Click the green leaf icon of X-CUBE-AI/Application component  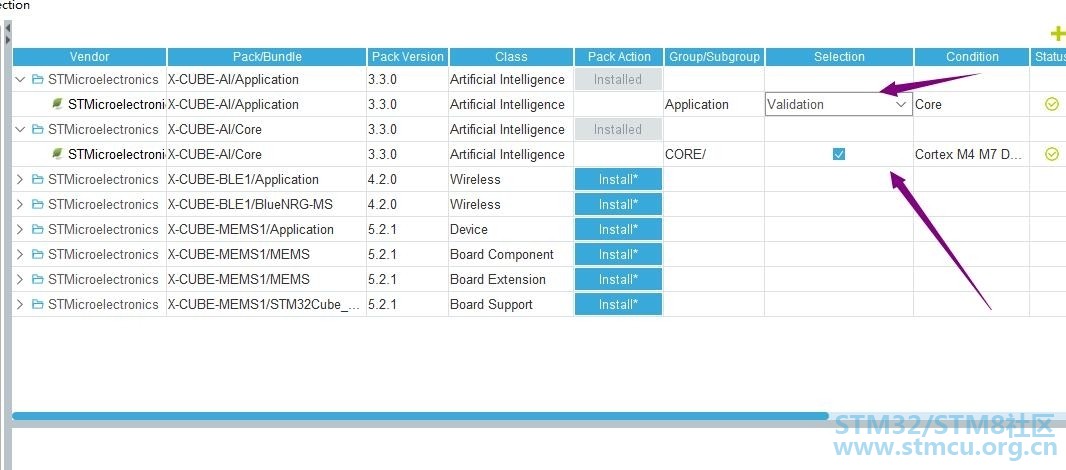tap(58, 104)
